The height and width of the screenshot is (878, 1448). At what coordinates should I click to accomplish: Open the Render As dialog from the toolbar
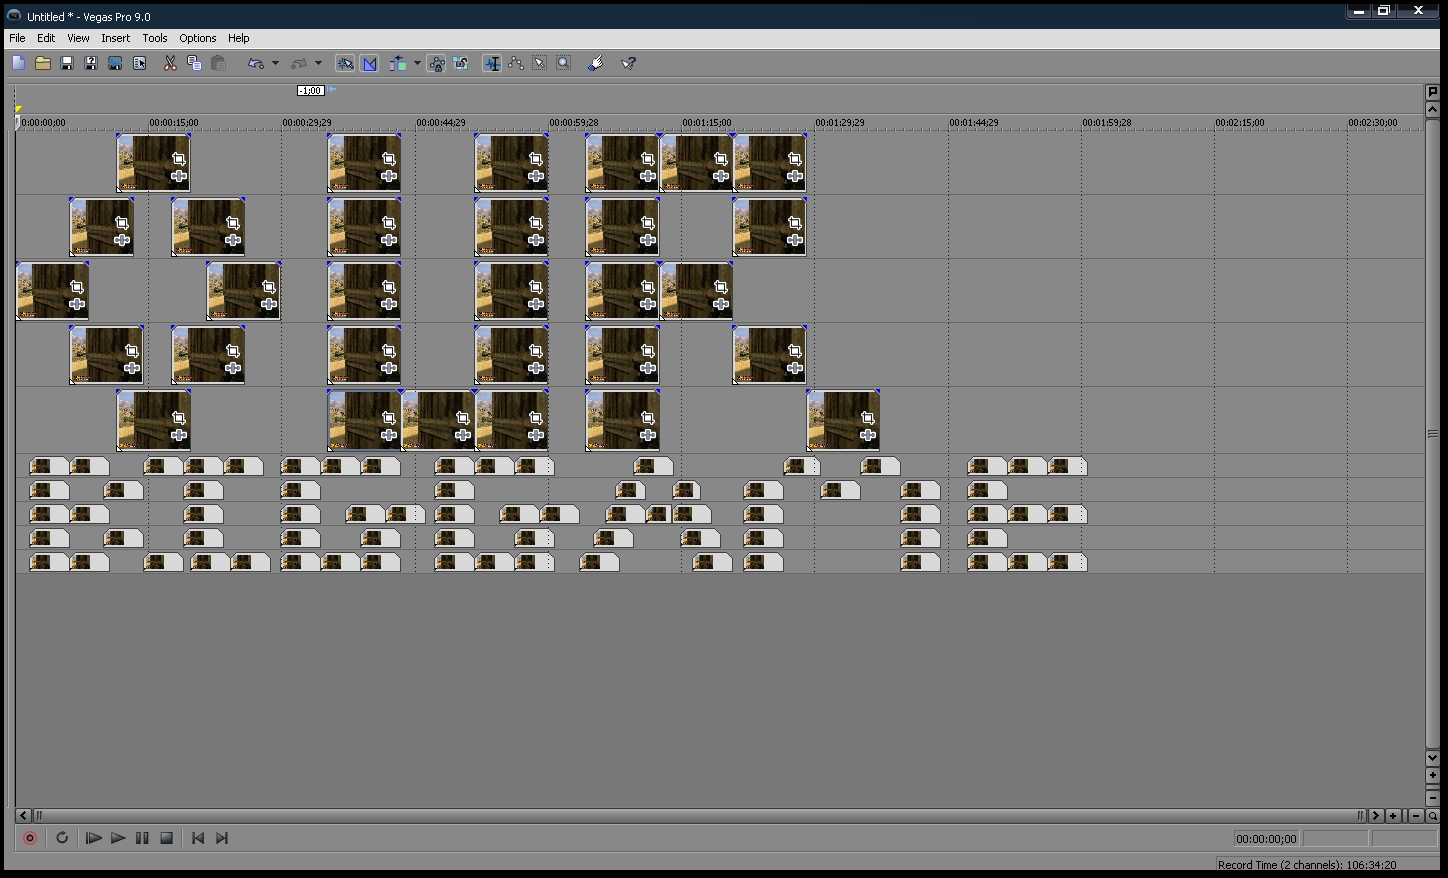point(115,63)
